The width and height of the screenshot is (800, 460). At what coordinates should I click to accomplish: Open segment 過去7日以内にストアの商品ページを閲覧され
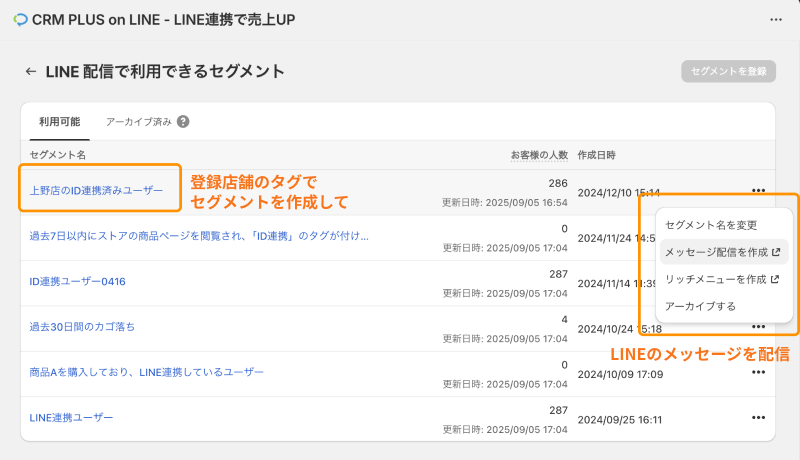point(199,236)
